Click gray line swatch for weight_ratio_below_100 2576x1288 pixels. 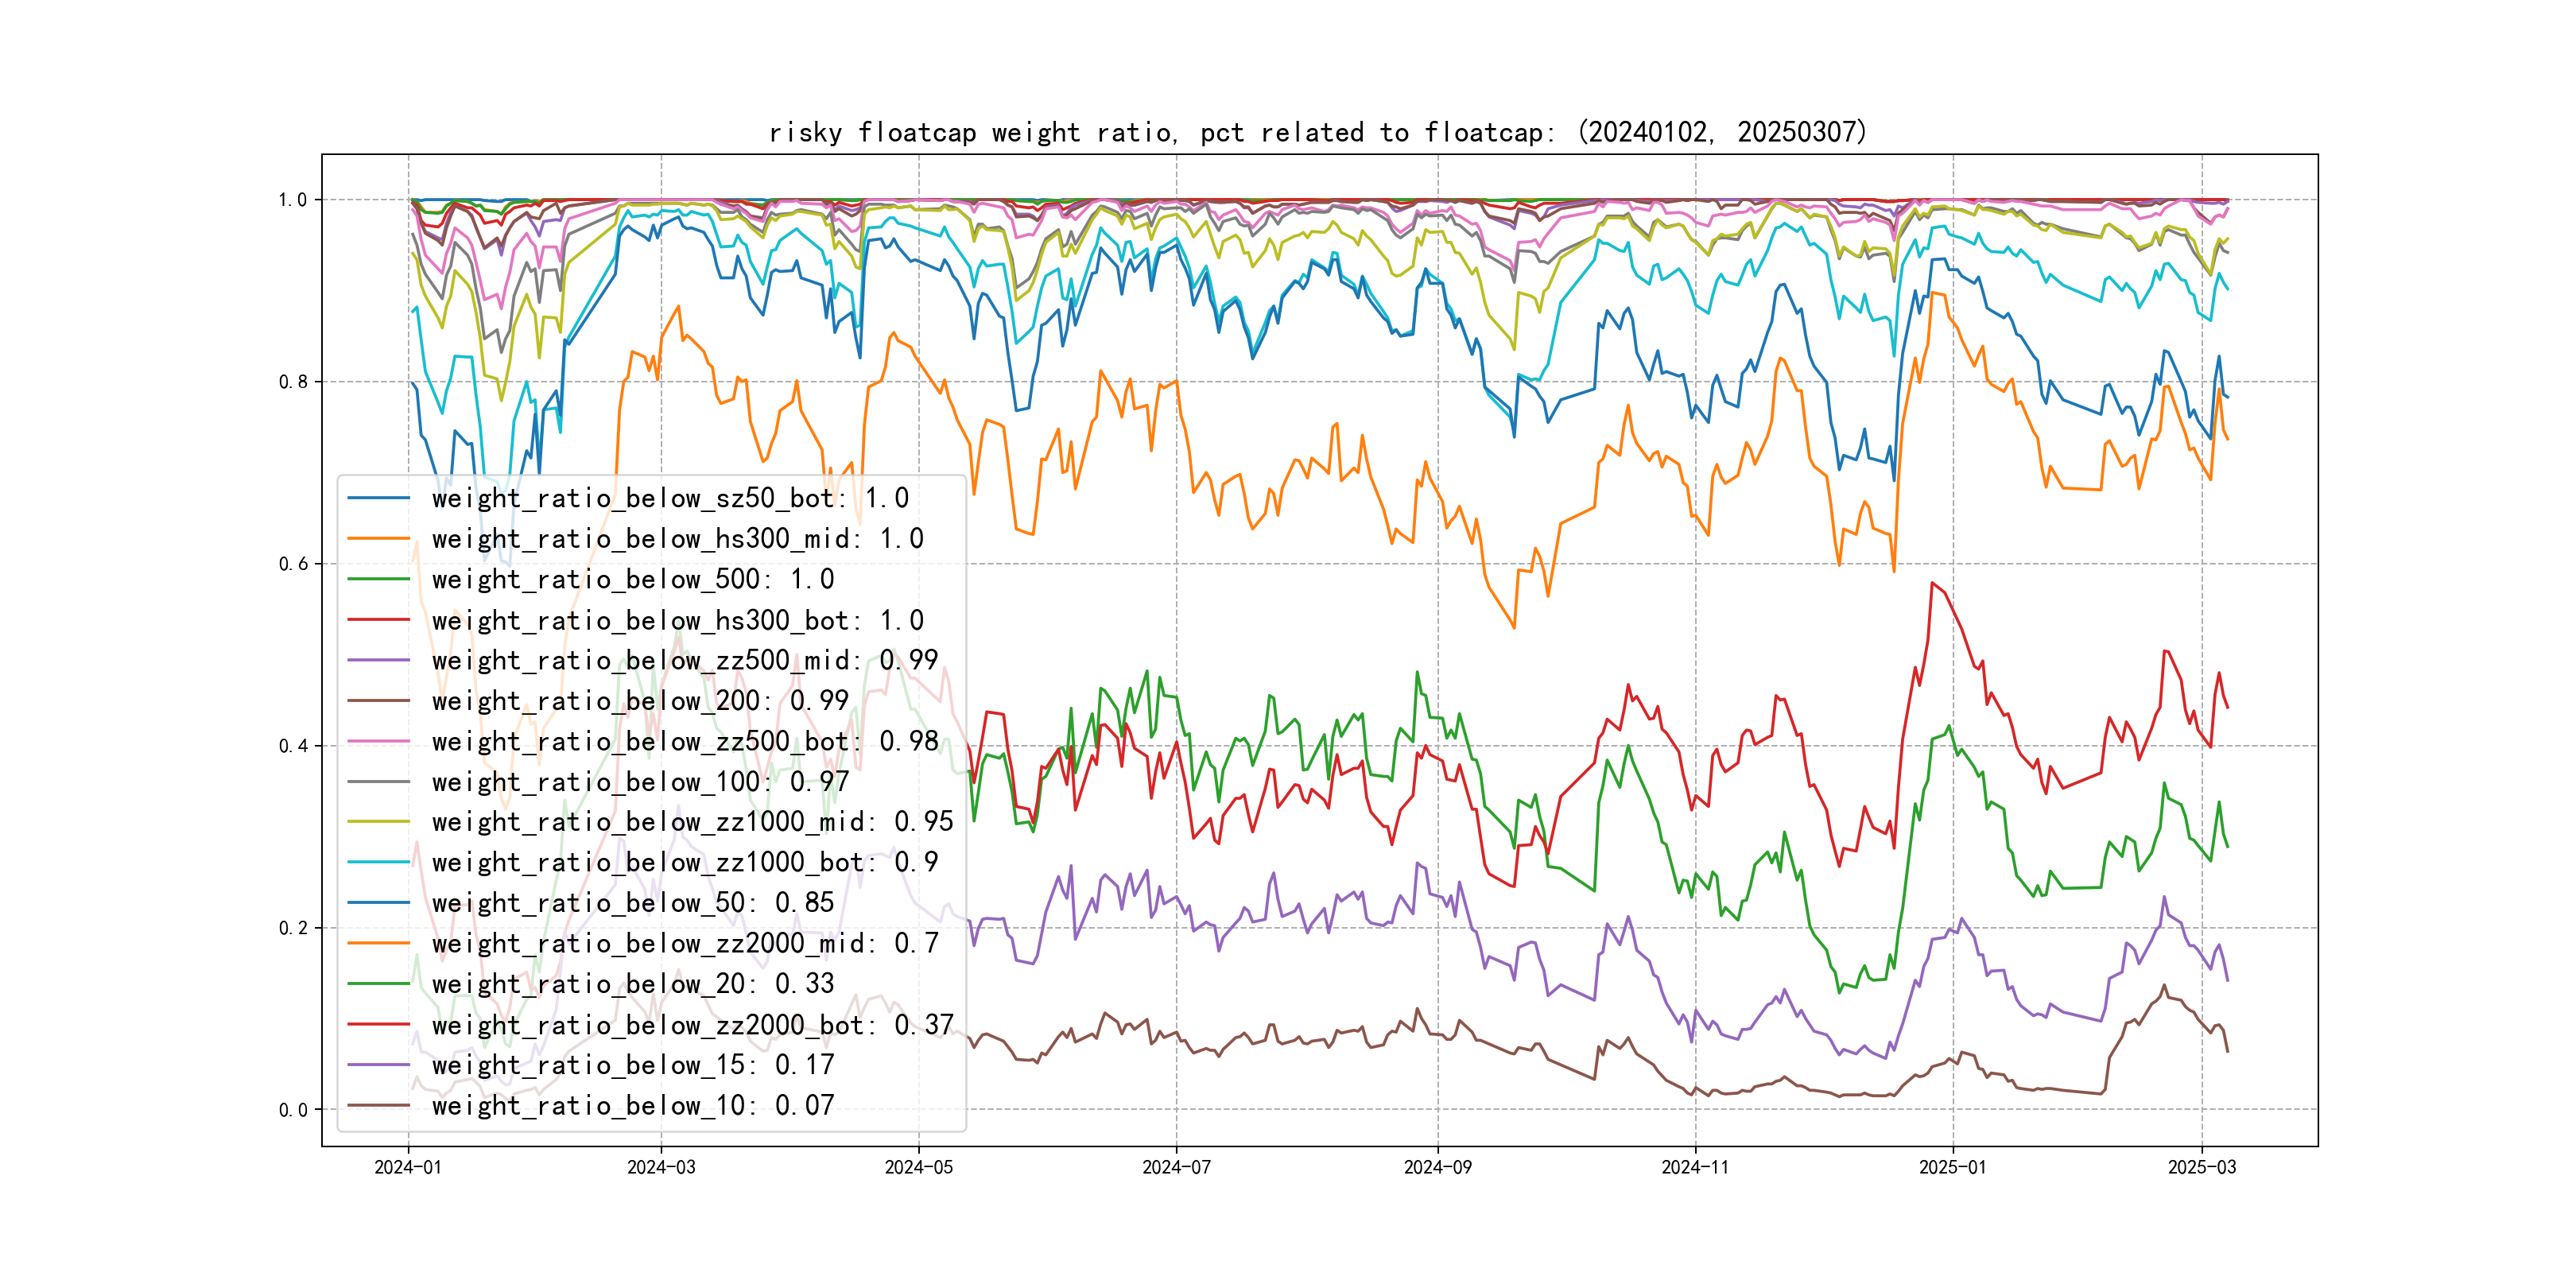379,782
